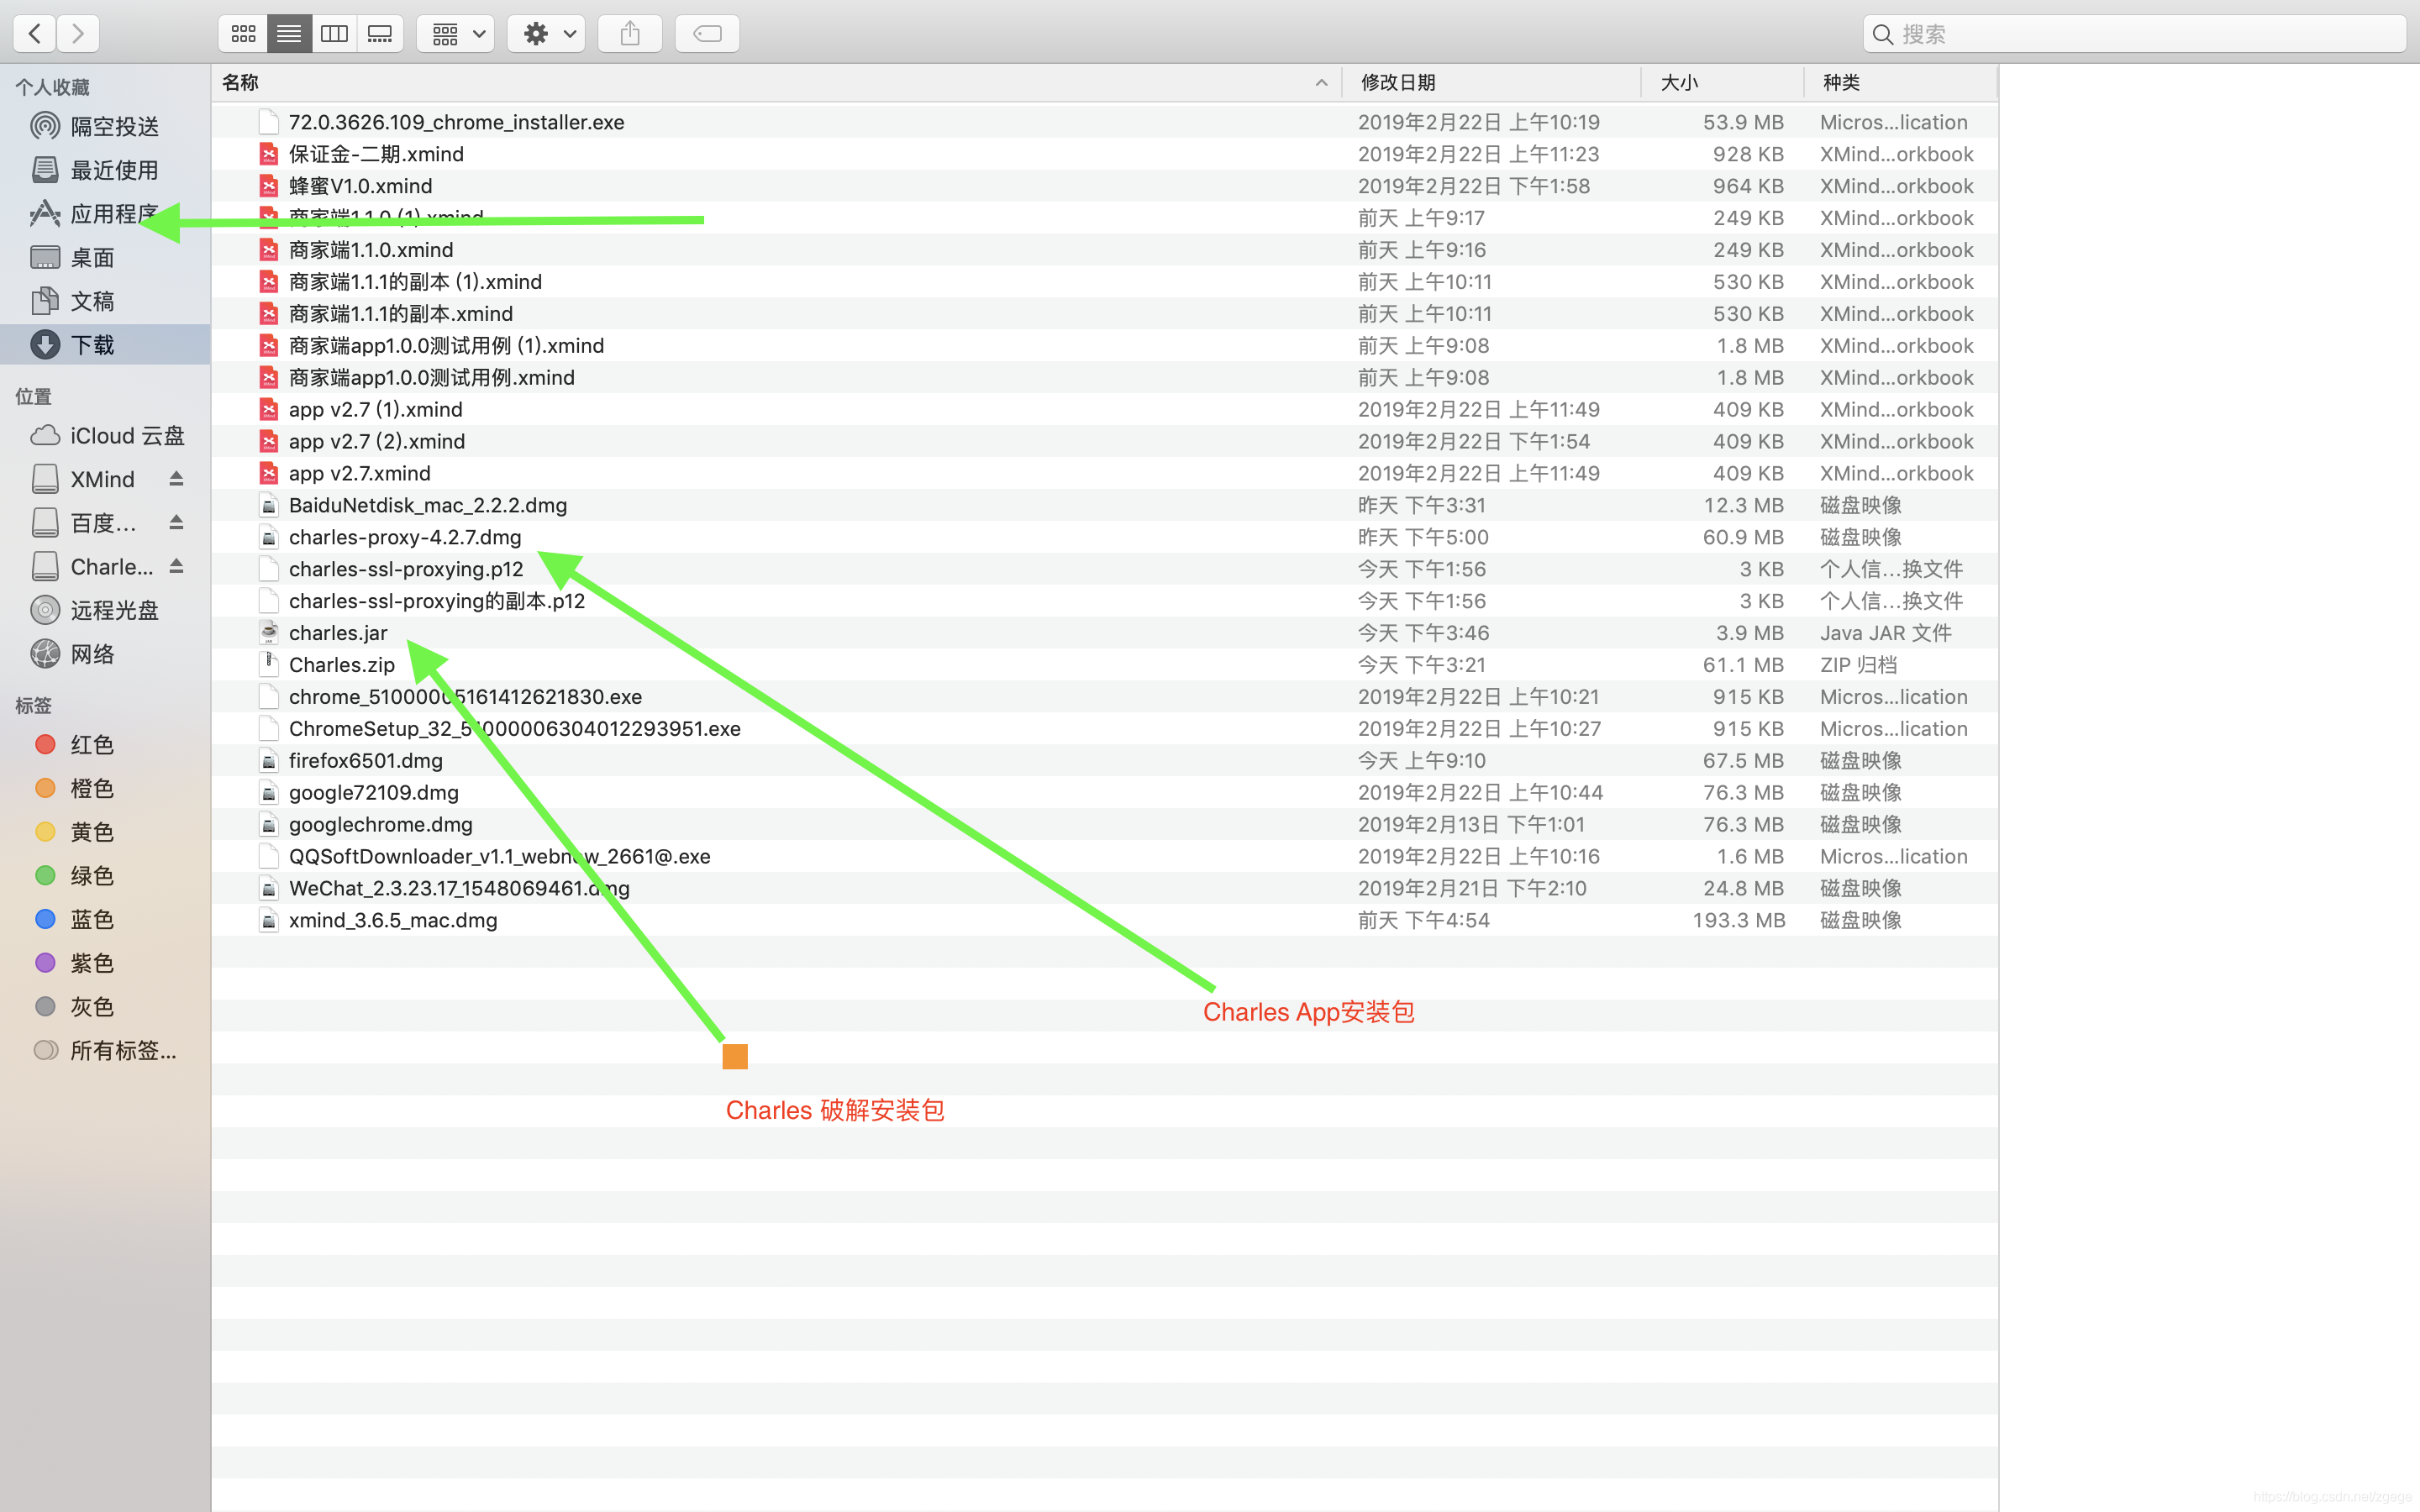Screen dimensions: 2420x1512
Task: Focus the 搜索 search field
Action: click(x=2134, y=34)
